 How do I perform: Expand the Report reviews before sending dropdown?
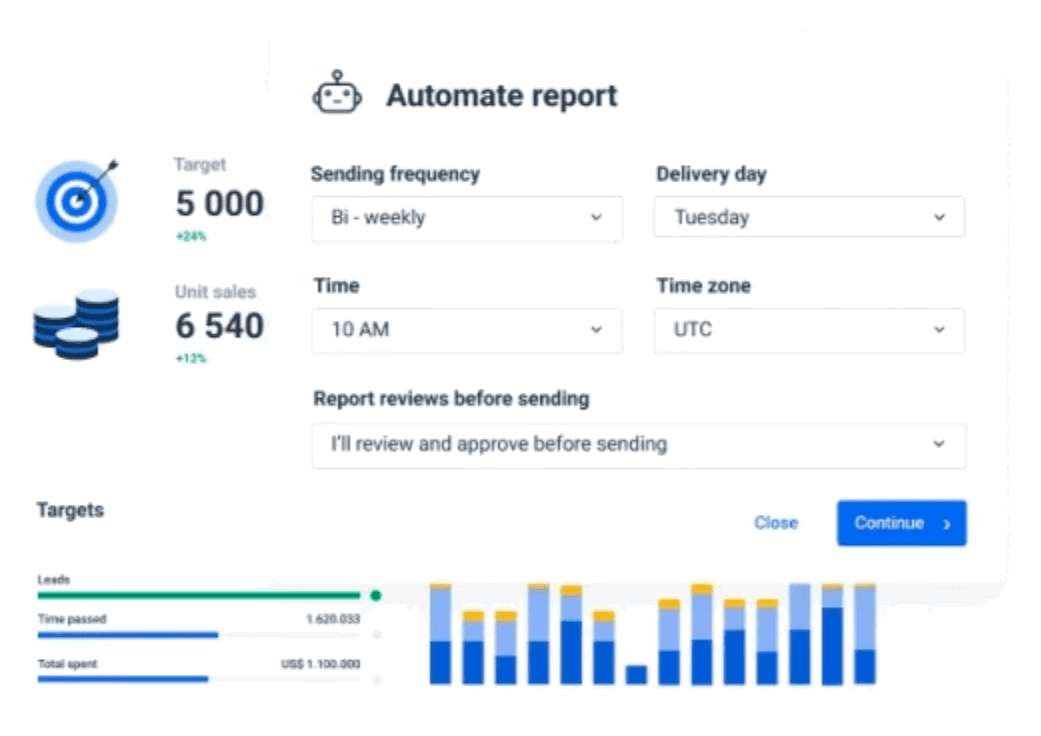(637, 446)
